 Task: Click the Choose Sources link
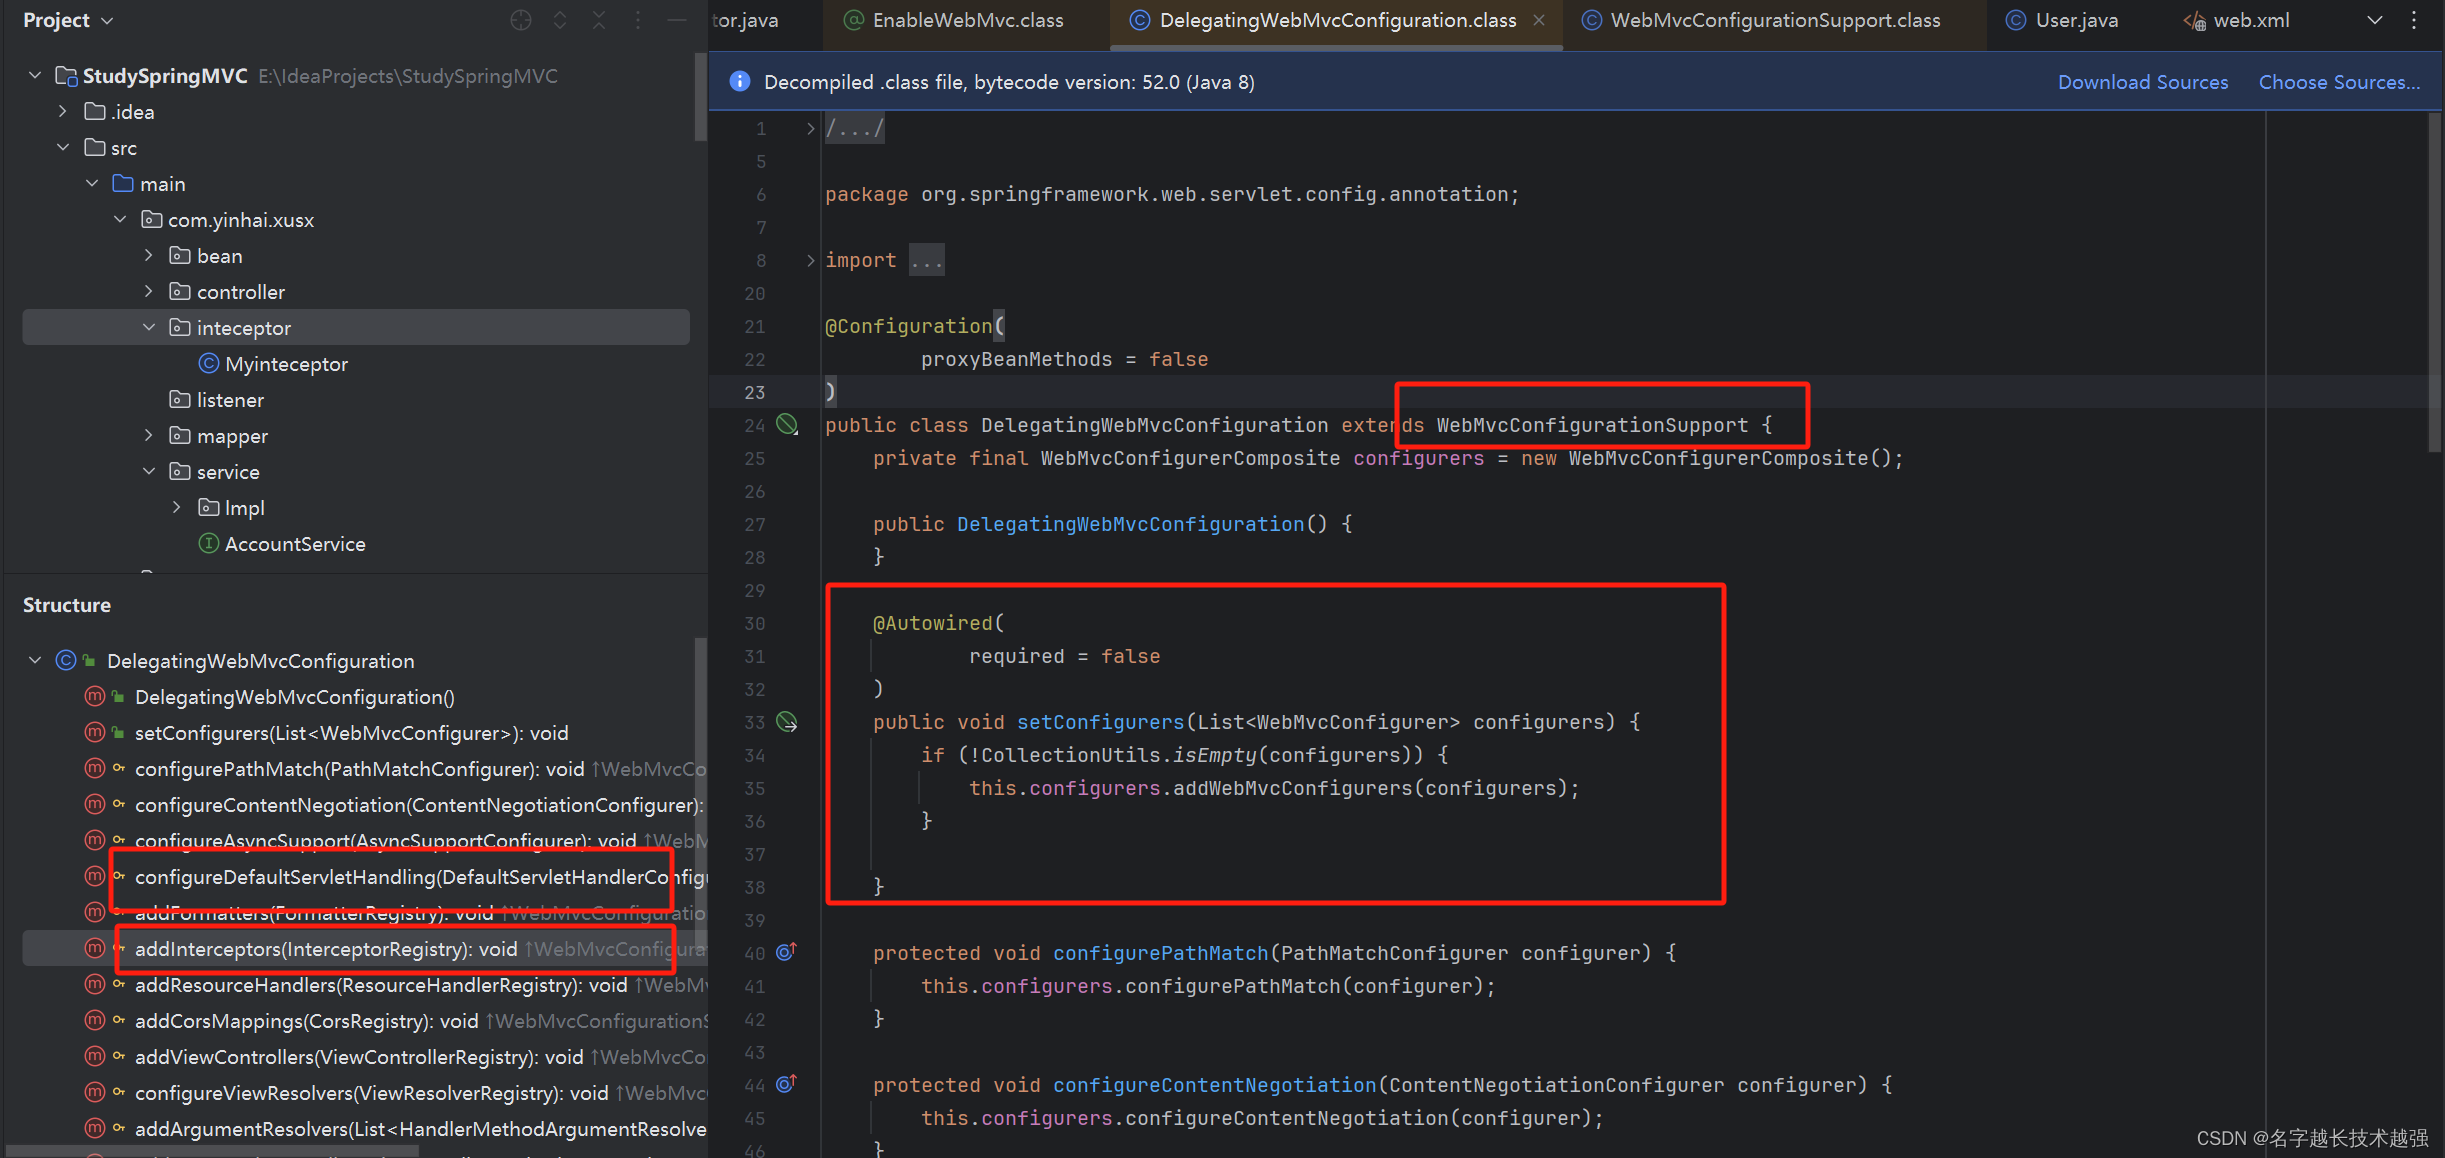coord(2339,82)
